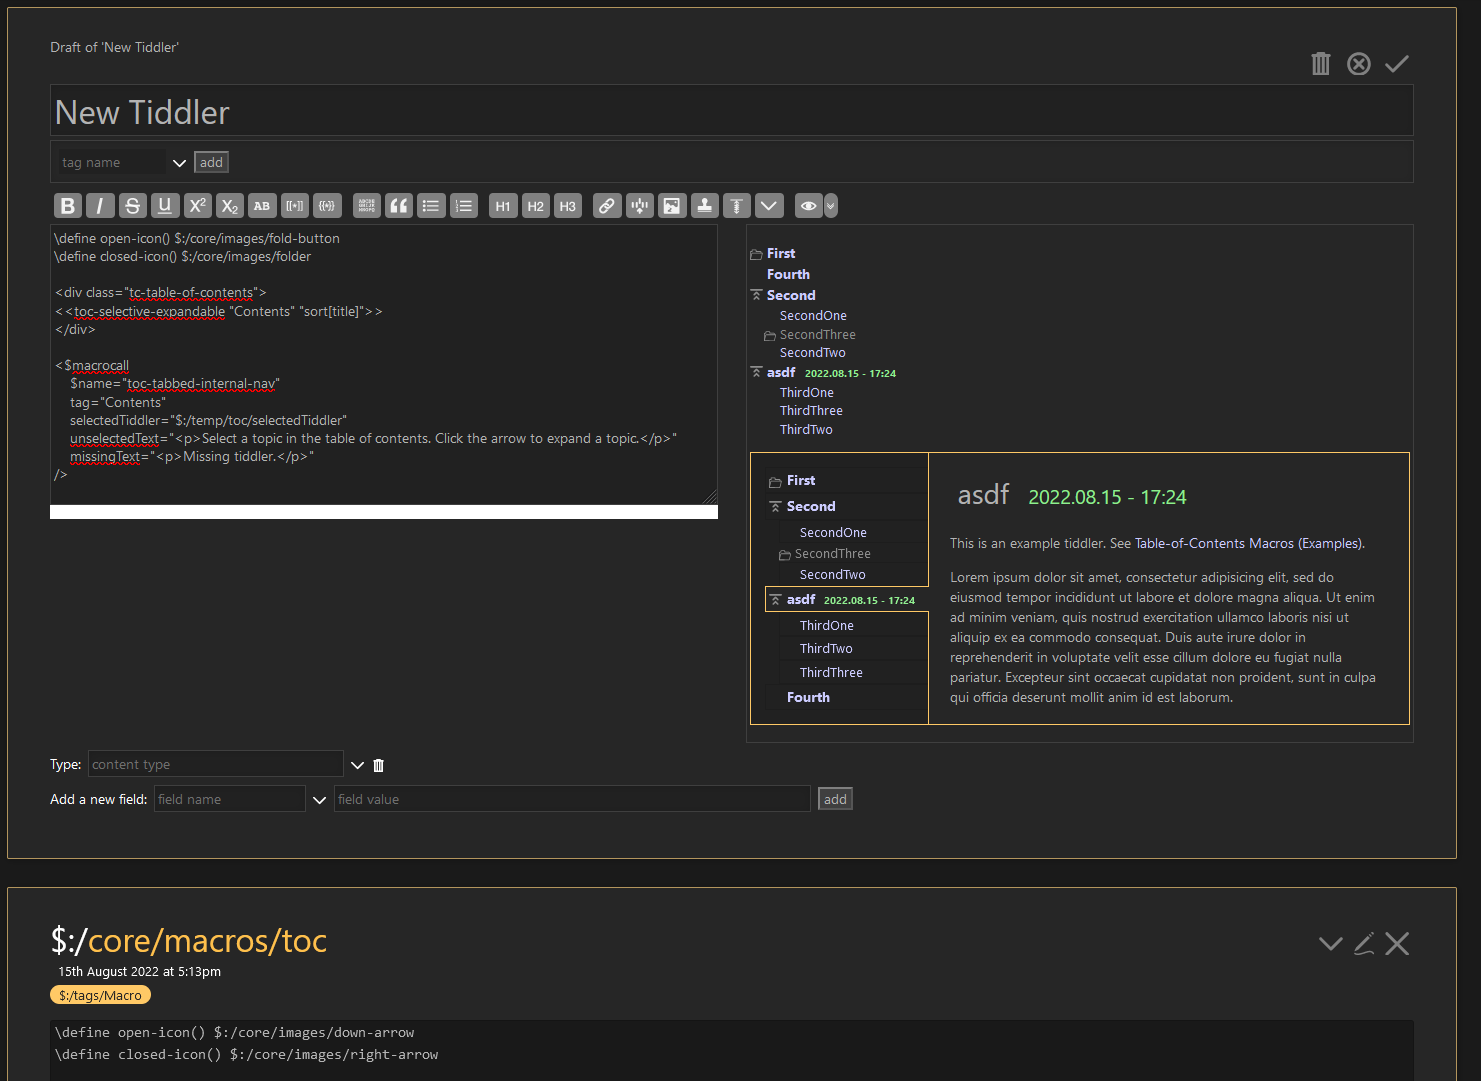The image size is (1481, 1081).
Task: Apply superscript formatting button
Action: coord(198,206)
